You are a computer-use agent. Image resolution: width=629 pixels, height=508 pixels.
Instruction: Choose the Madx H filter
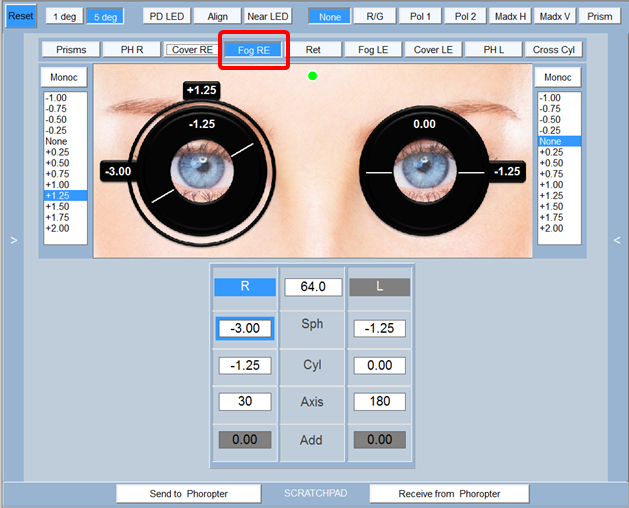click(510, 17)
